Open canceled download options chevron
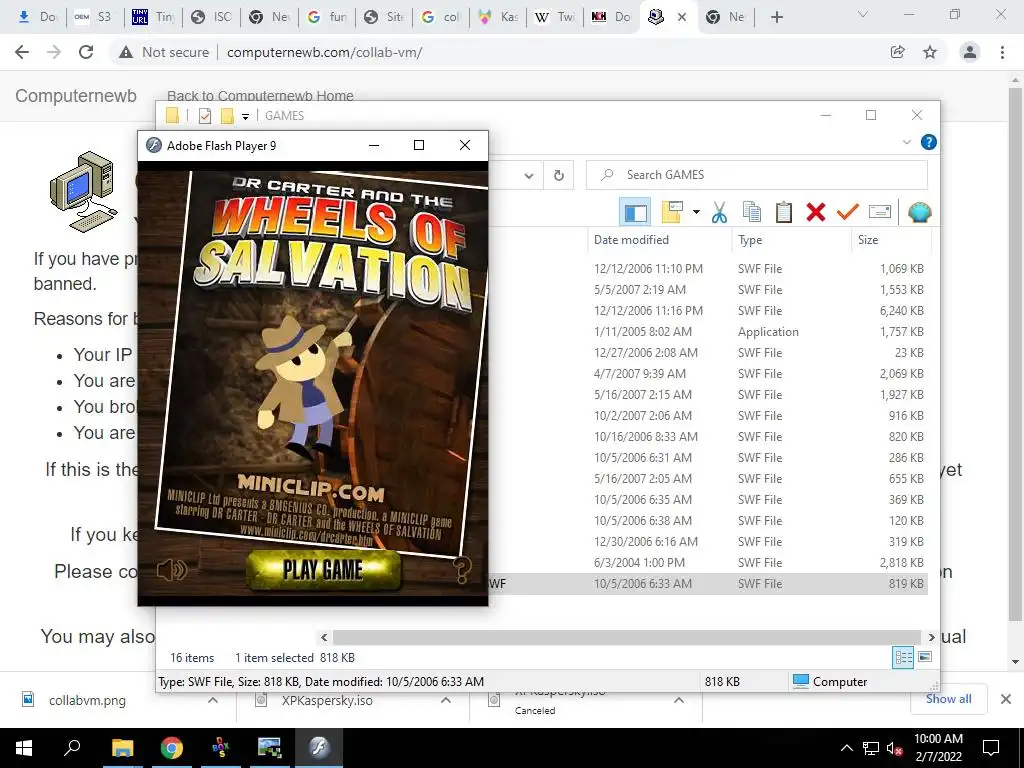The height and width of the screenshot is (768, 1024). pos(679,700)
